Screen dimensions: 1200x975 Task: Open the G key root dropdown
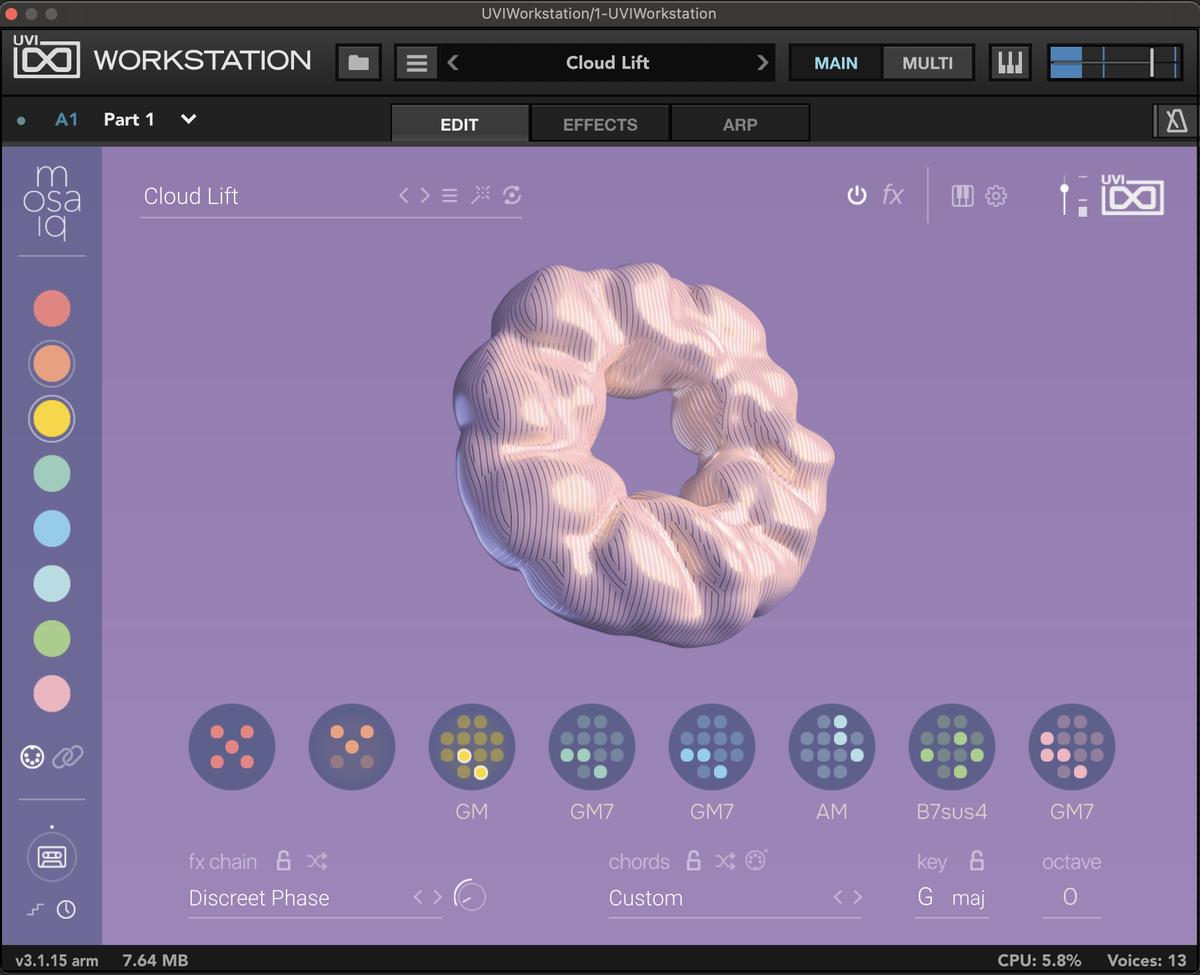pyautogui.click(x=926, y=898)
